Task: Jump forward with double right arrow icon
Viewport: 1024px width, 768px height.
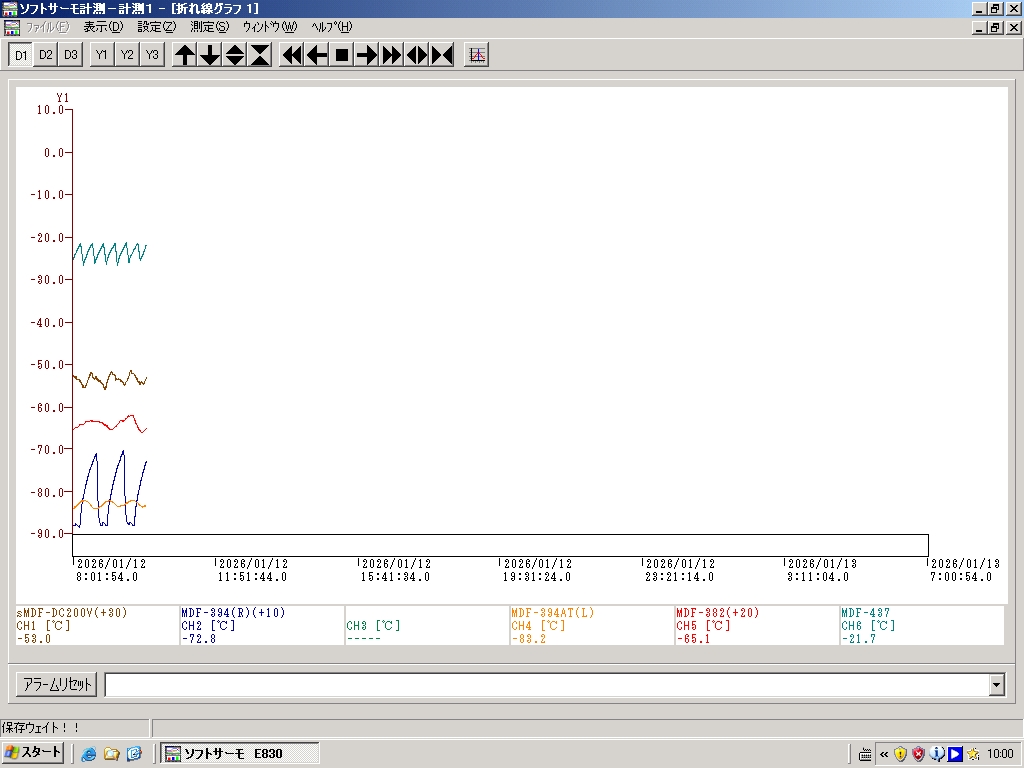Action: (392, 55)
